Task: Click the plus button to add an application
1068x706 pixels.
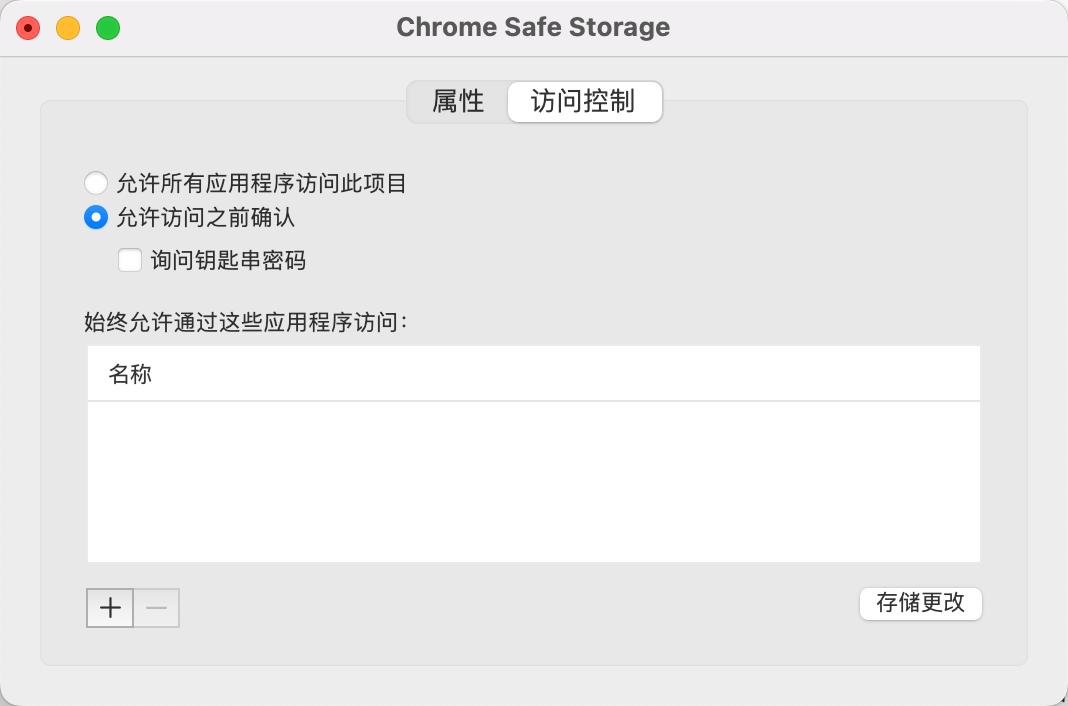Action: click(109, 607)
